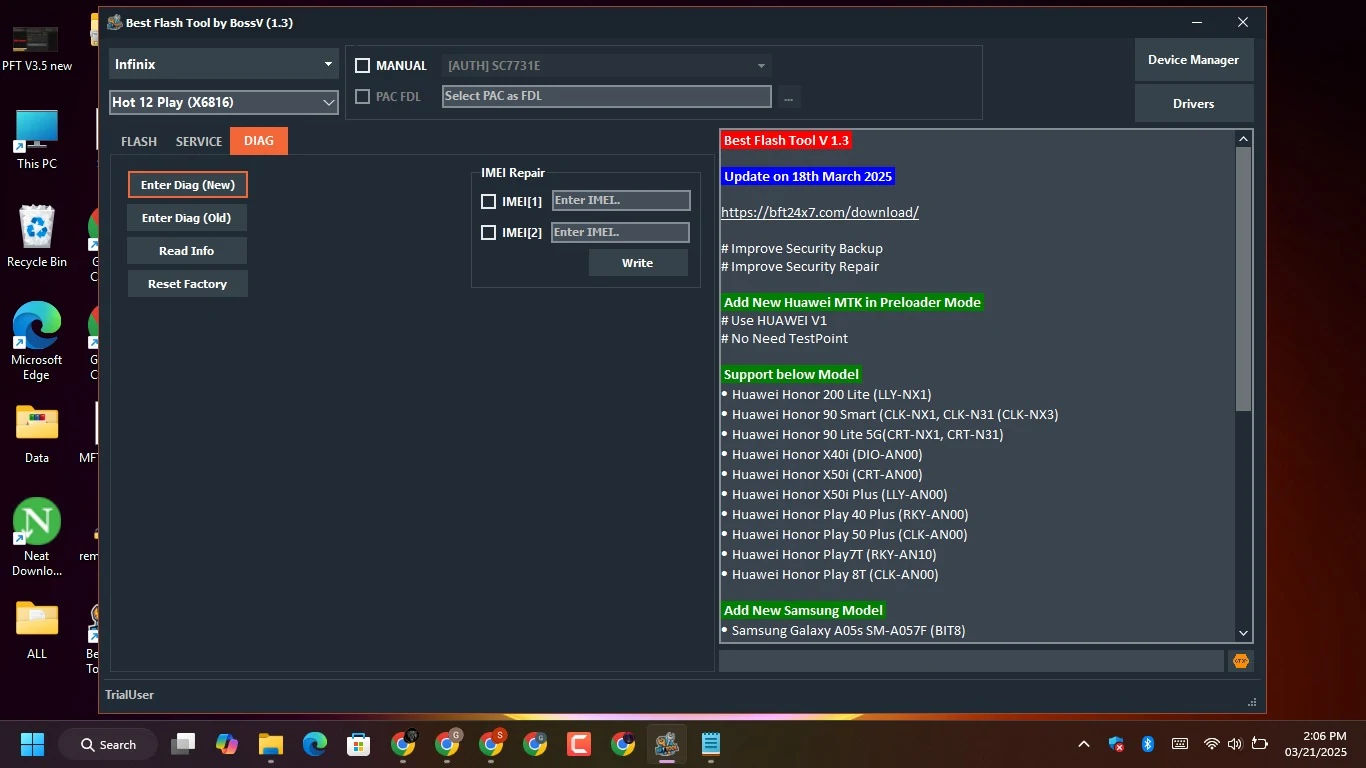Open the Notepad taskbar icon
Screen dimensions: 1366x768
711,744
